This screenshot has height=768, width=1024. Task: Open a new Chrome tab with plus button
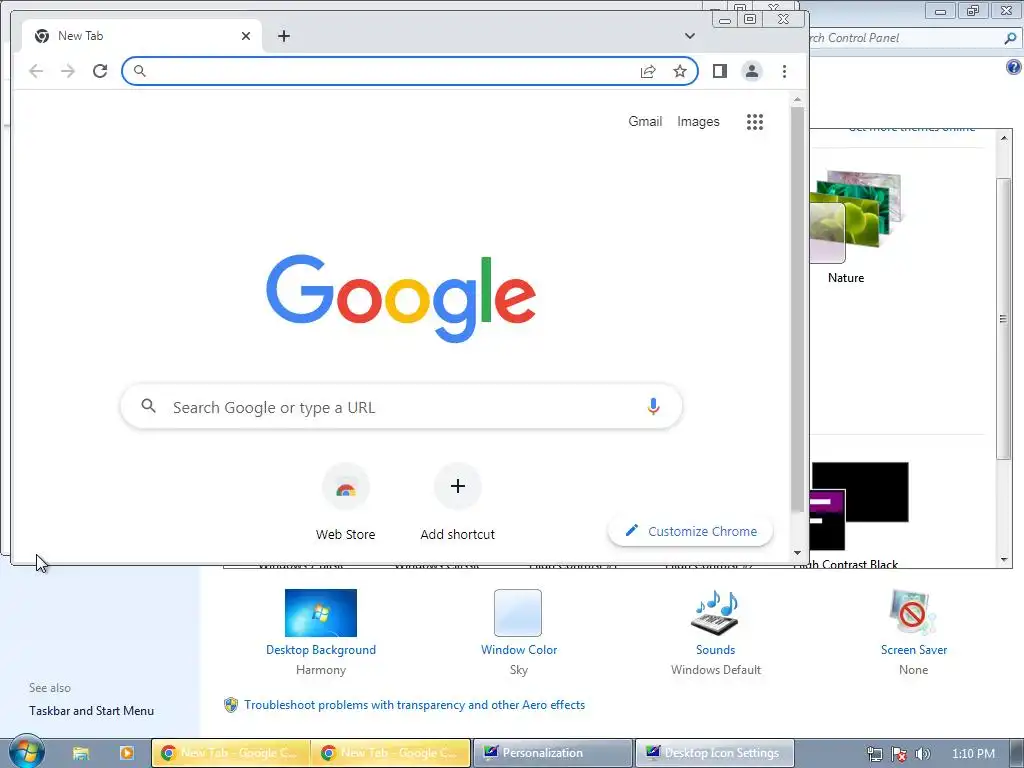(x=283, y=36)
